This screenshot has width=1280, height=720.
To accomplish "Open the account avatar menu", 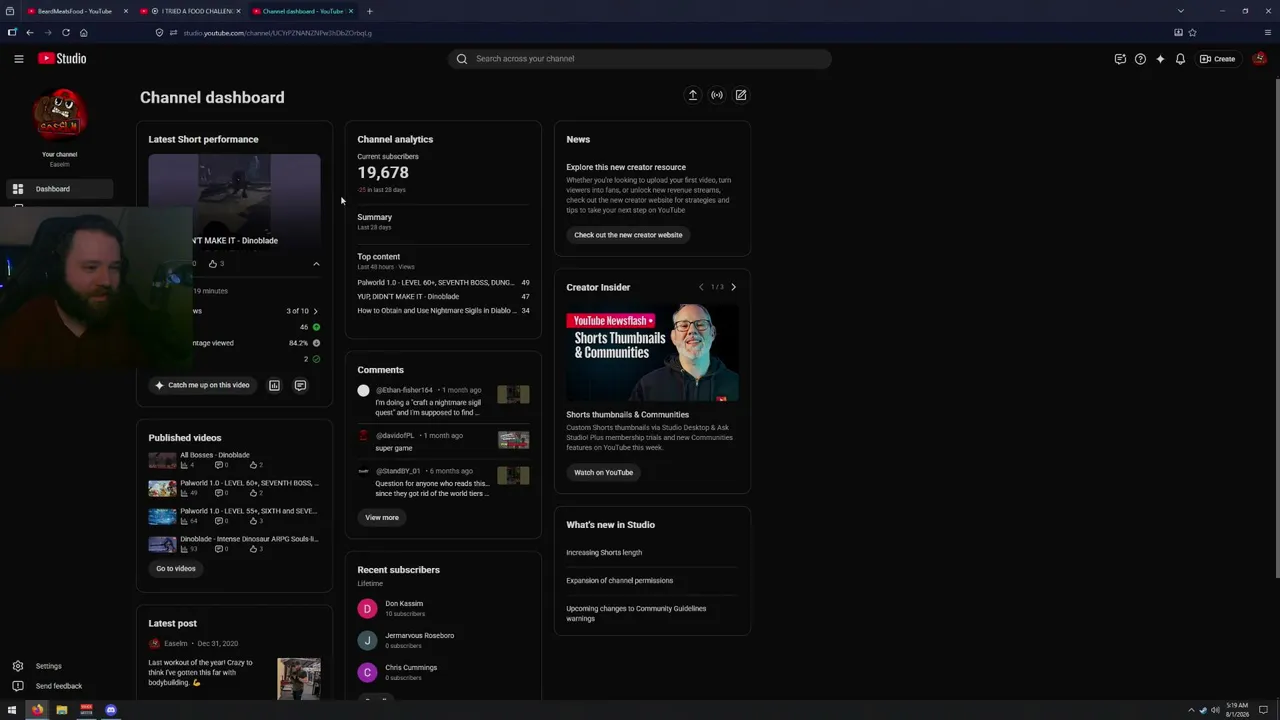I will (1259, 59).
